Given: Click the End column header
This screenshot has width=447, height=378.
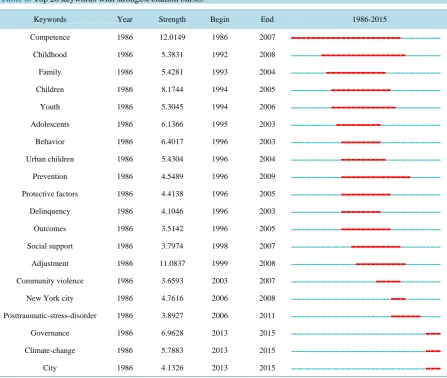Looking at the screenshot, I should (267, 19).
